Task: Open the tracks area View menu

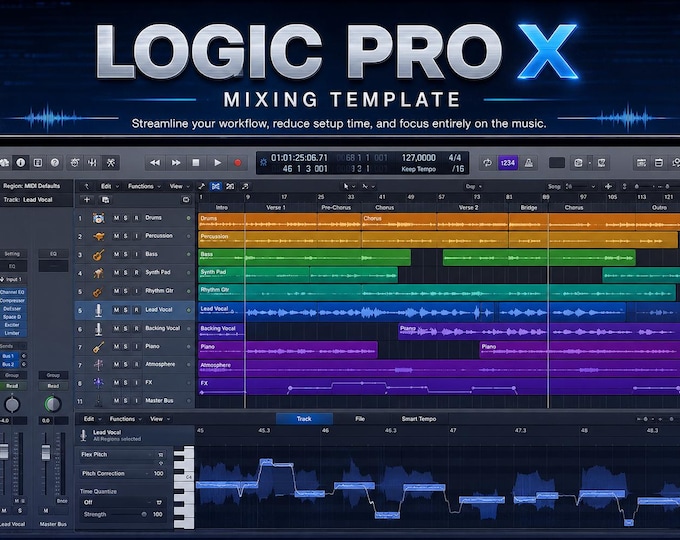Action: [x=179, y=186]
